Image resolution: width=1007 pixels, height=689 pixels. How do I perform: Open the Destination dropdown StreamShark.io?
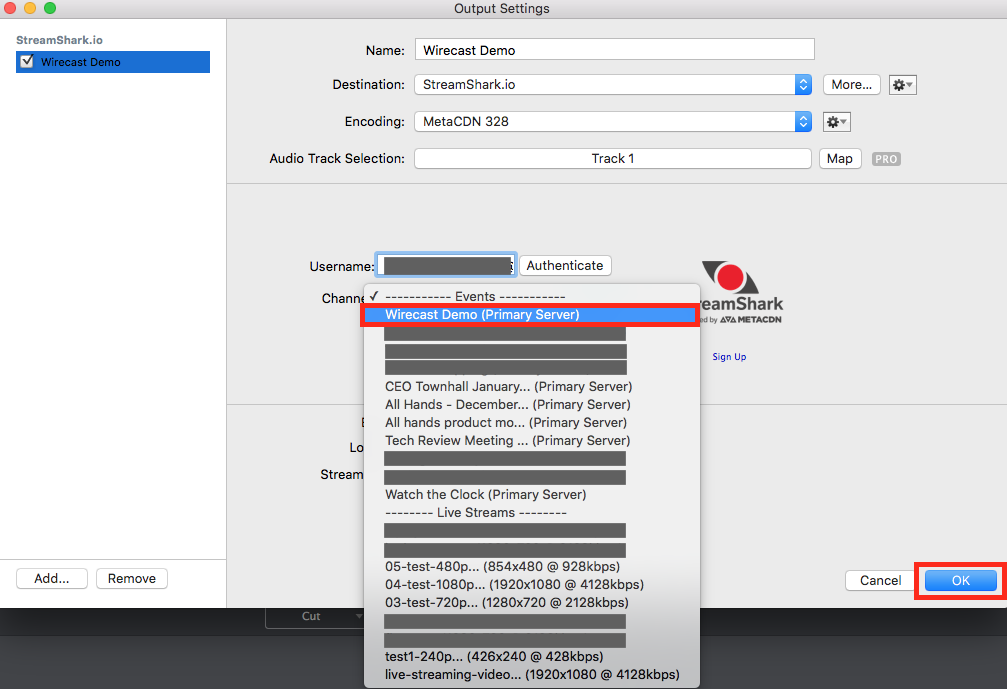[613, 85]
